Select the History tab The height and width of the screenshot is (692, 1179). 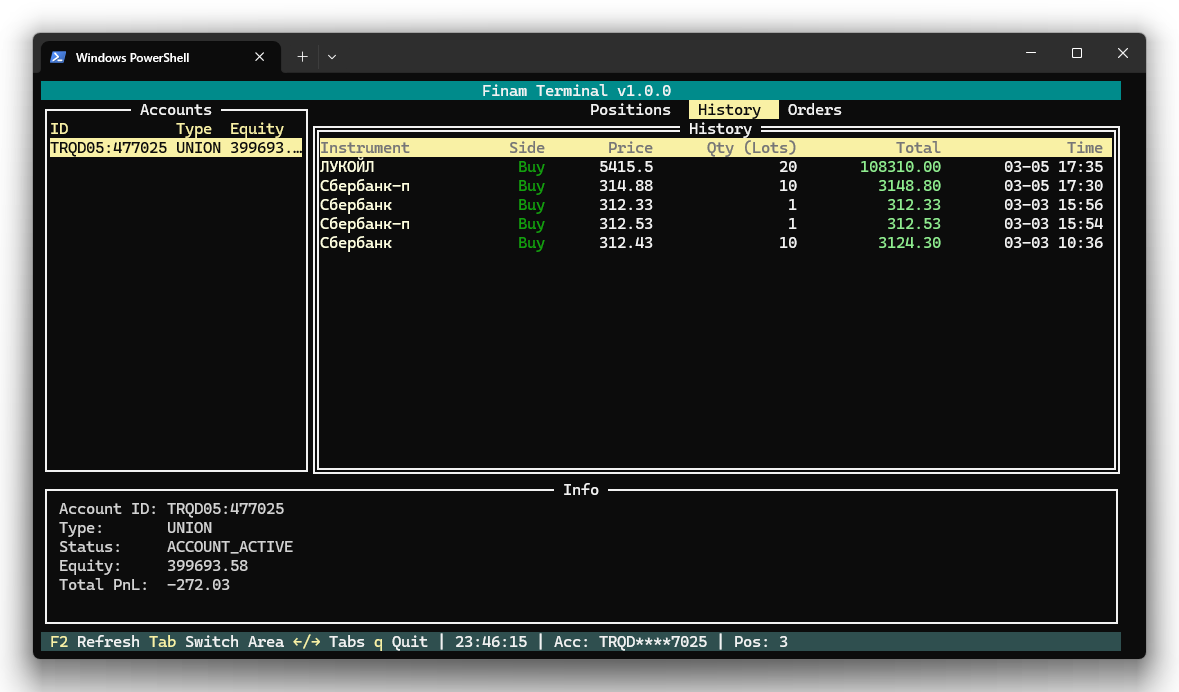coord(729,110)
